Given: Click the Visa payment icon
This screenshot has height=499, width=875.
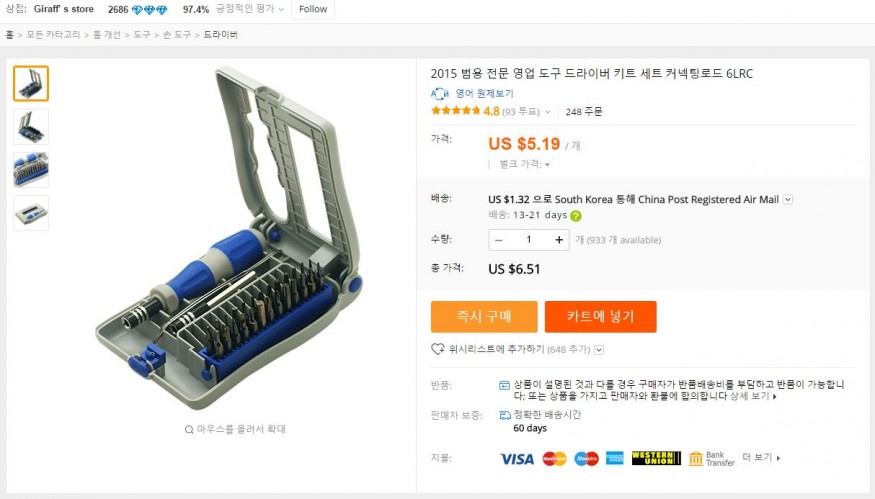Looking at the screenshot, I should coord(517,458).
